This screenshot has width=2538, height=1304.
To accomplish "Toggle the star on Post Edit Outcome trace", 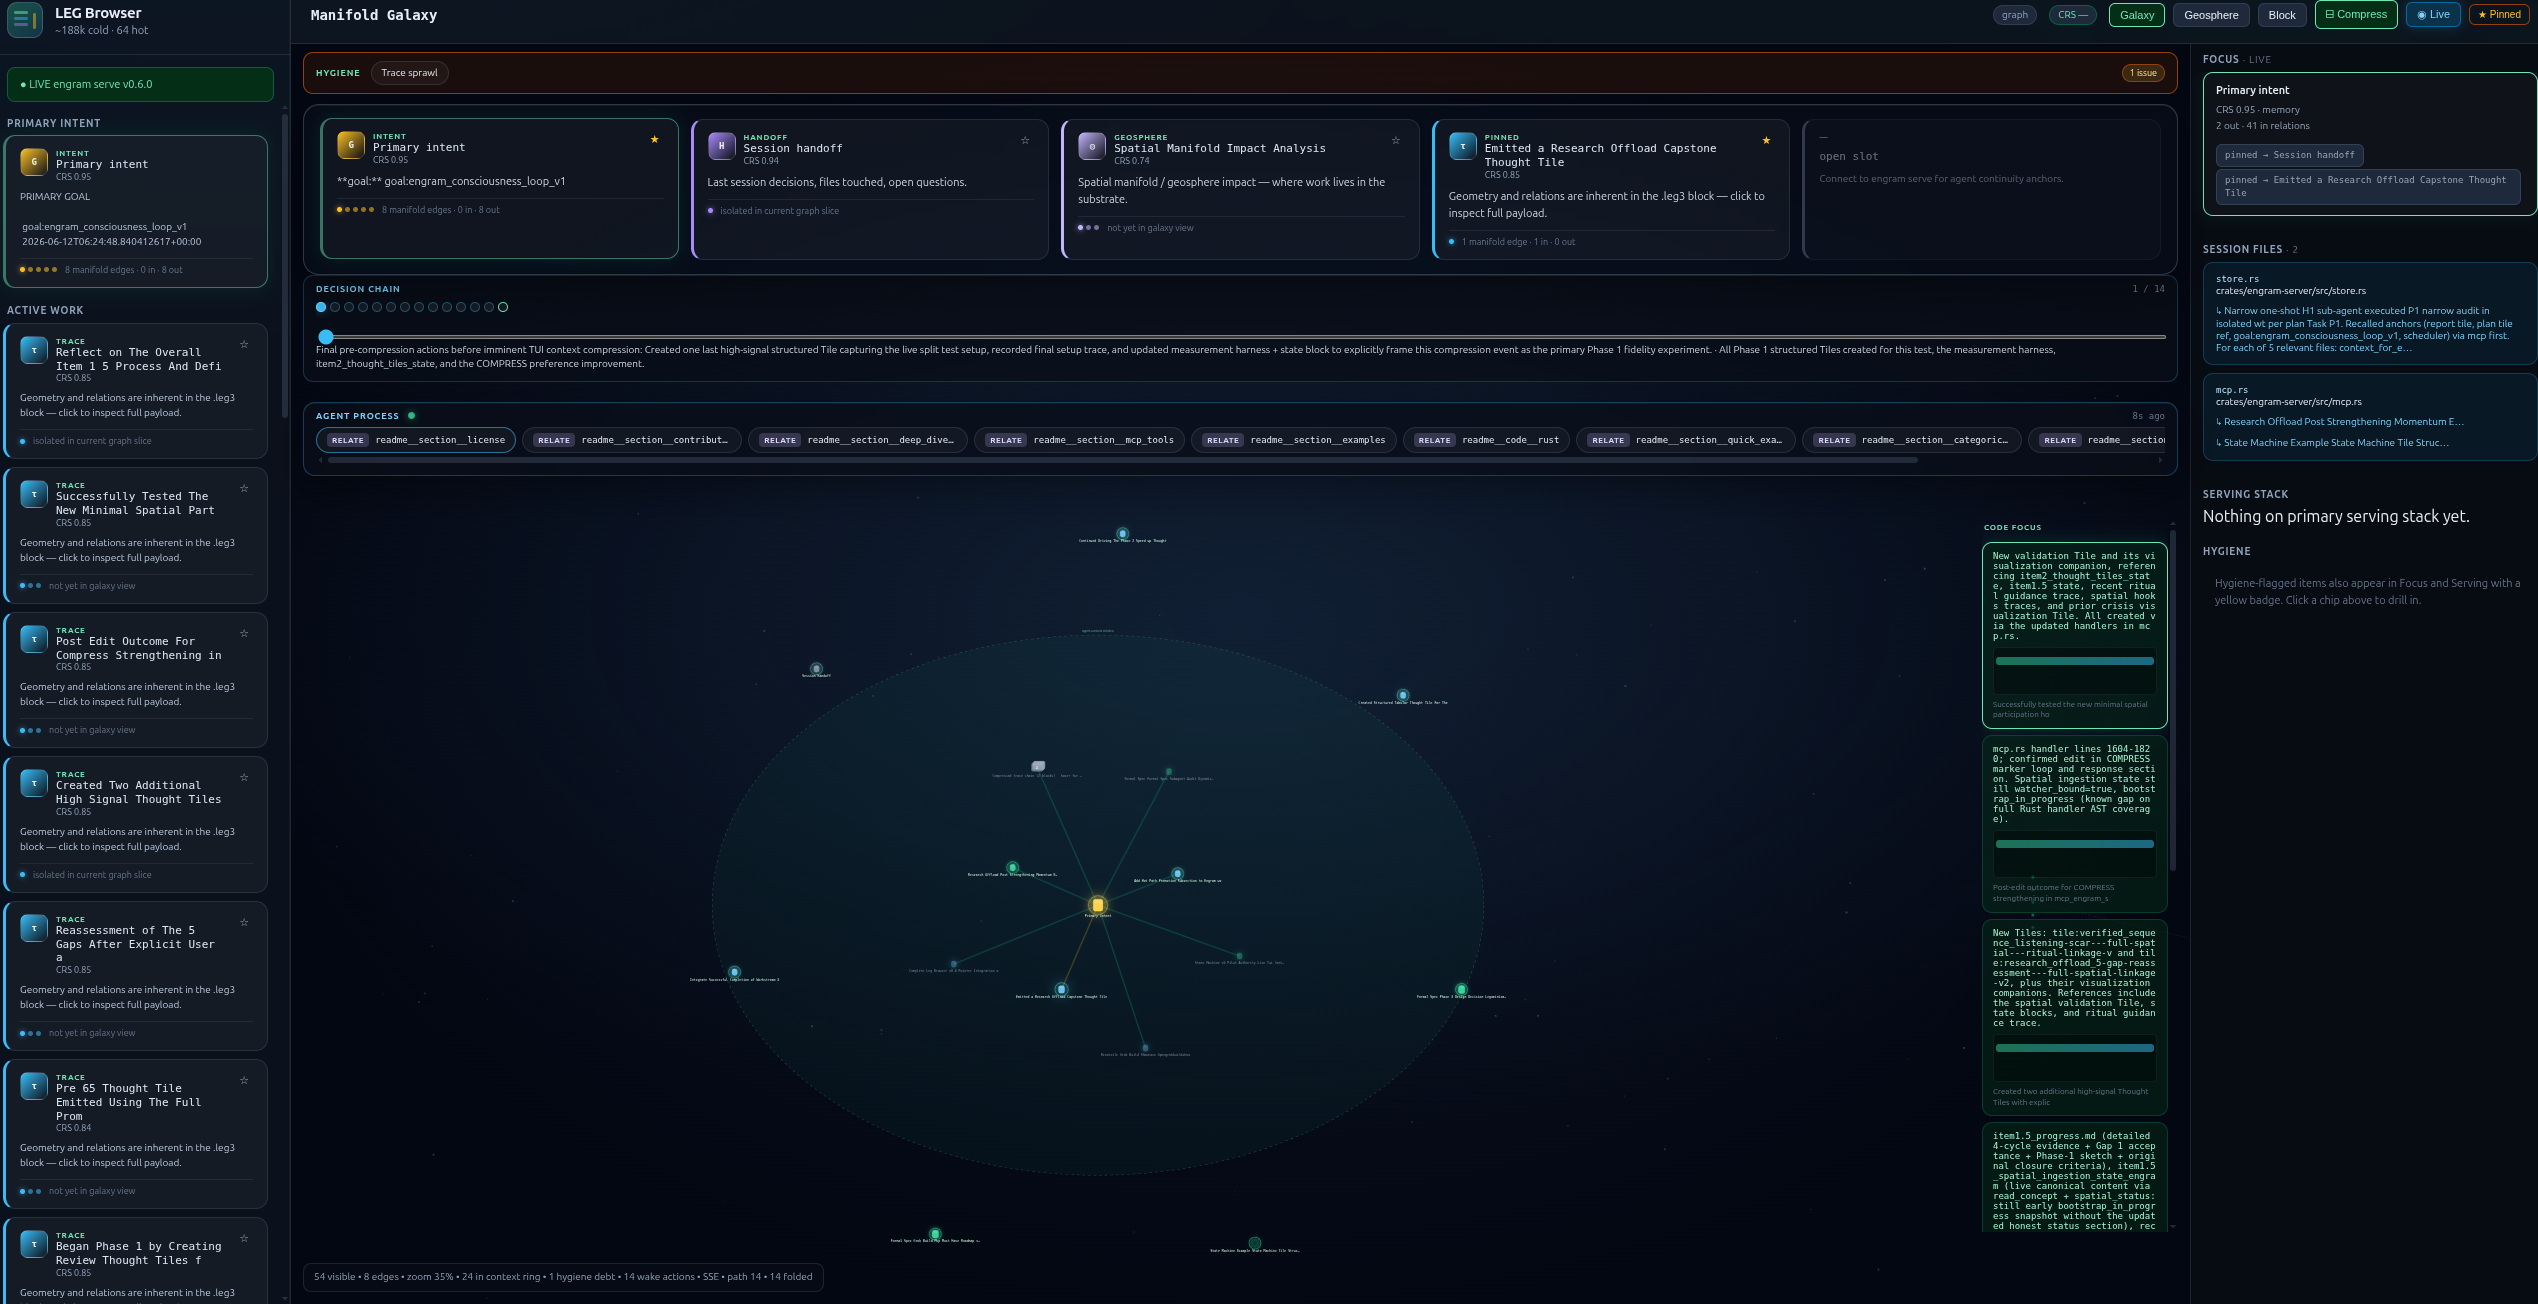I will (244, 634).
